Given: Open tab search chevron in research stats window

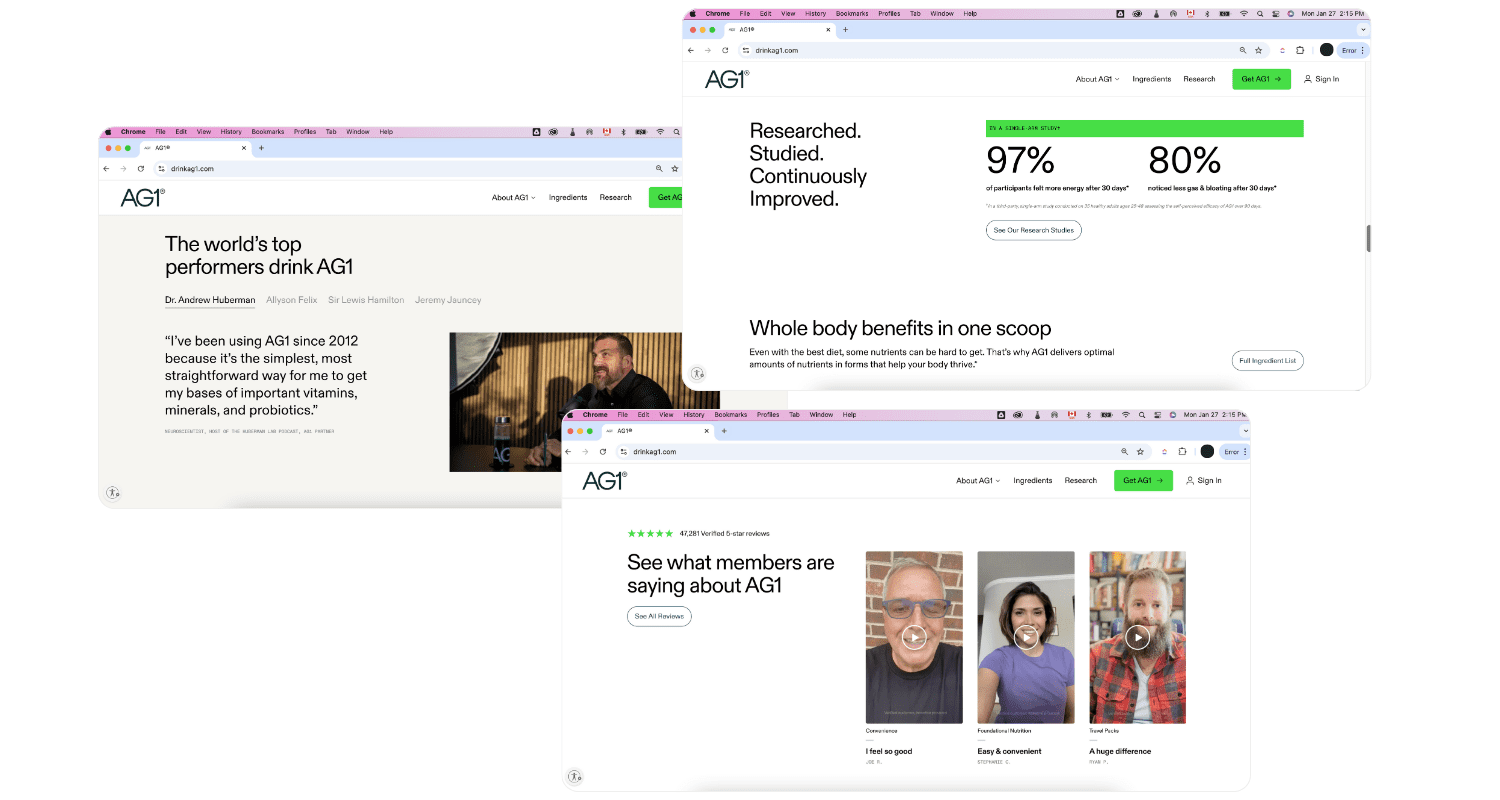Looking at the screenshot, I should pos(1362,30).
